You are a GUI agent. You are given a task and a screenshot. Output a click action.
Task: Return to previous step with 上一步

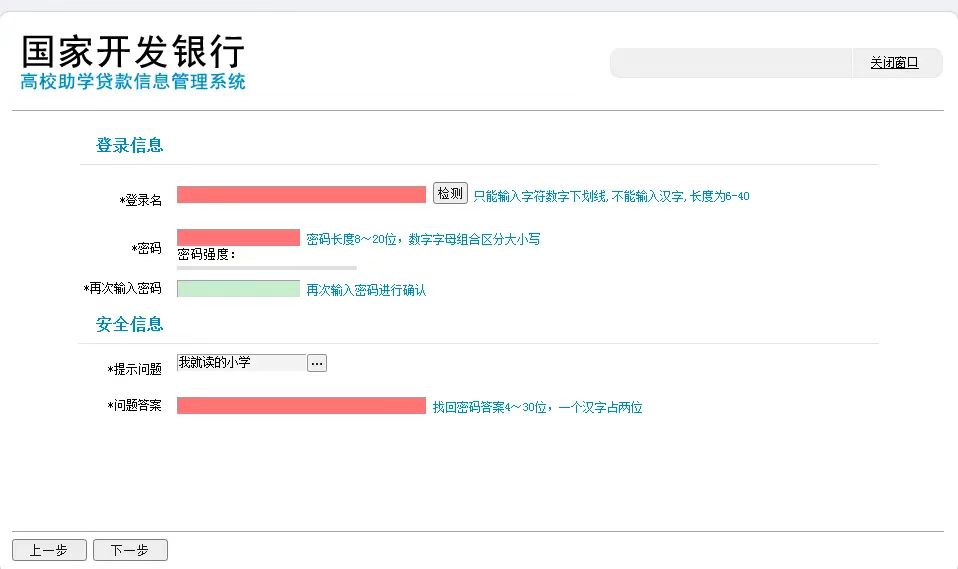coord(48,550)
